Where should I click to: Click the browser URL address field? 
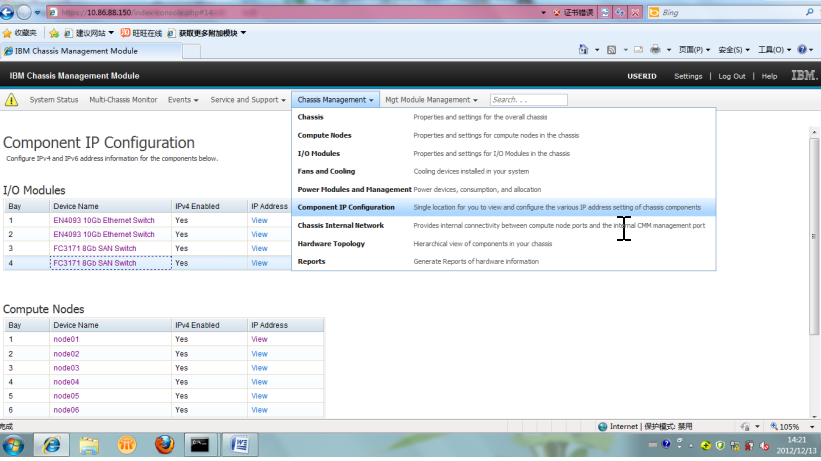(293, 13)
